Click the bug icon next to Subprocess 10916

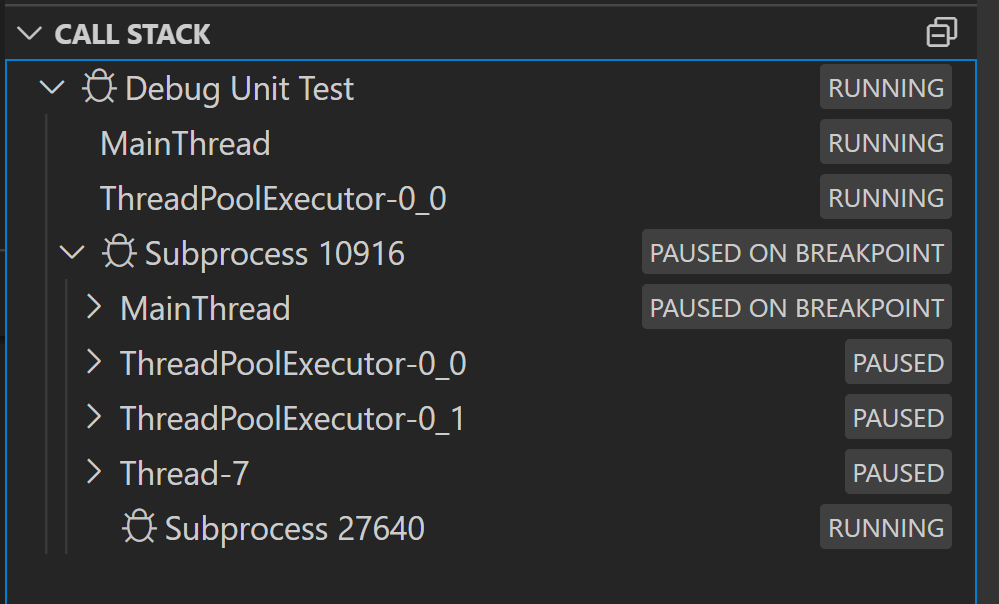[119, 253]
